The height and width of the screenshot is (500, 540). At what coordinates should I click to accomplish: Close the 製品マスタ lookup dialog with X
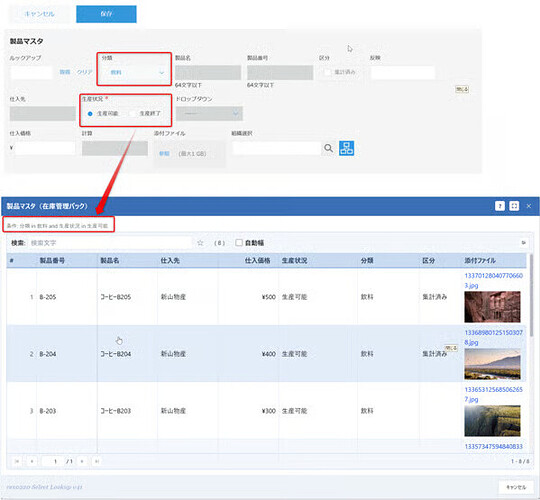pos(529,206)
